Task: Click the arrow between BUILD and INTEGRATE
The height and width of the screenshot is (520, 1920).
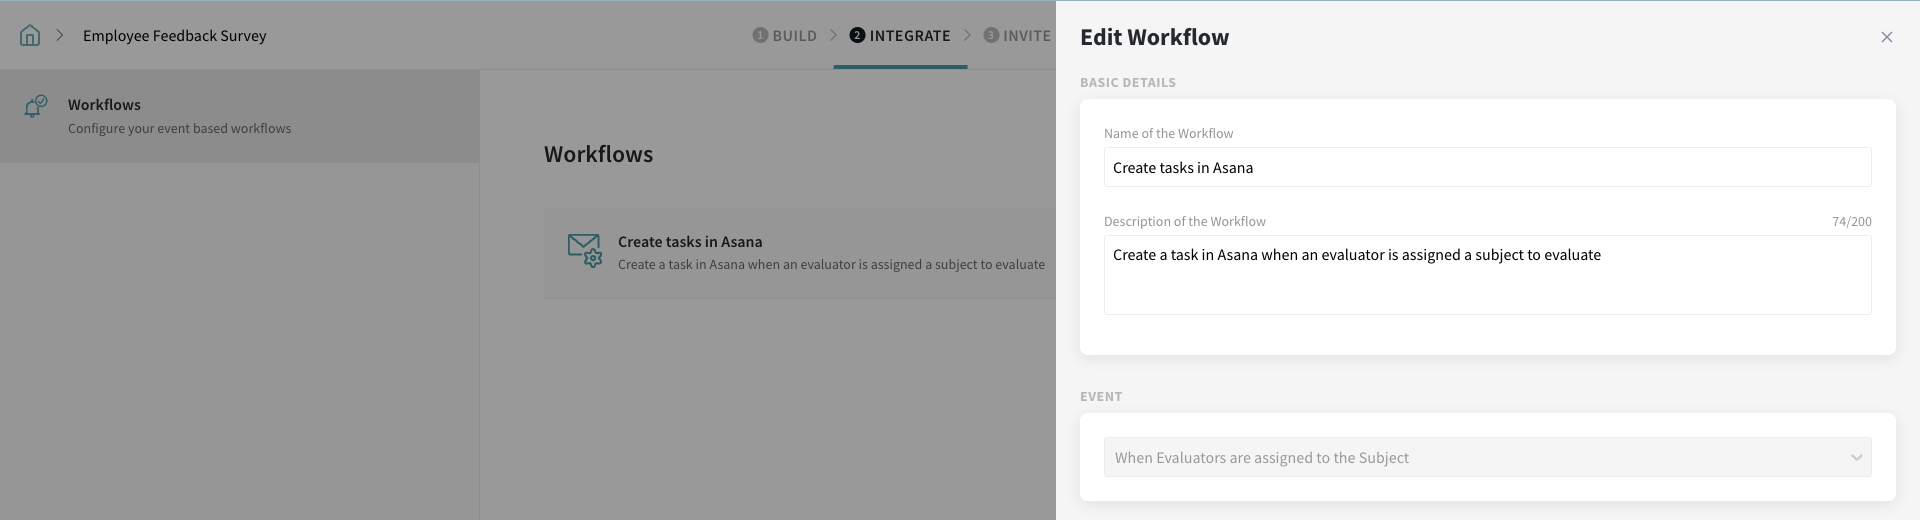Action: (832, 36)
